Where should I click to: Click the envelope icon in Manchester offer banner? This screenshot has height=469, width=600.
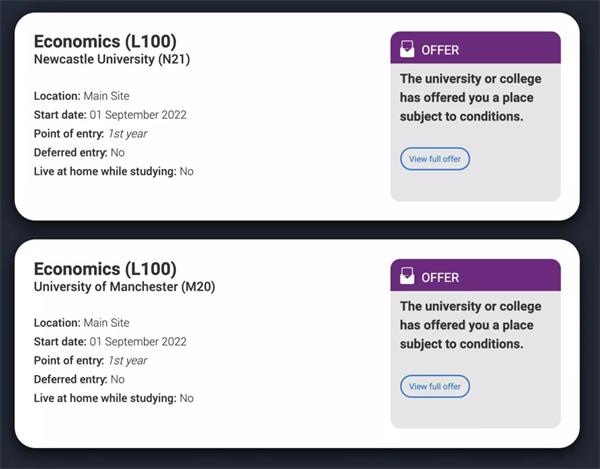tap(407, 276)
